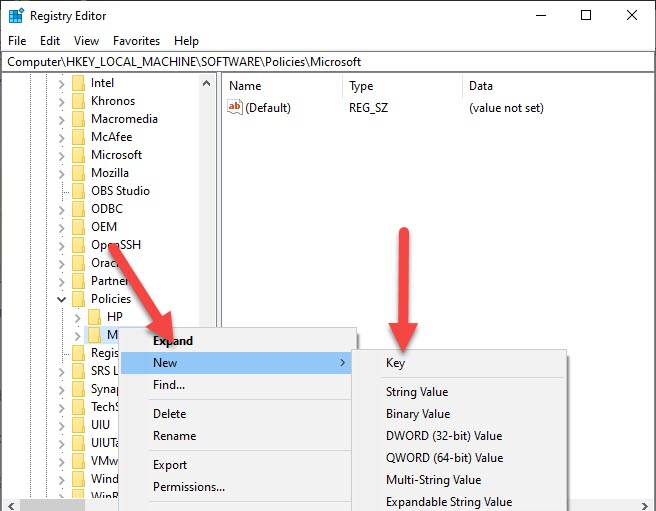The image size is (656, 511).
Task: Open the Favorites menu
Action: coord(136,41)
